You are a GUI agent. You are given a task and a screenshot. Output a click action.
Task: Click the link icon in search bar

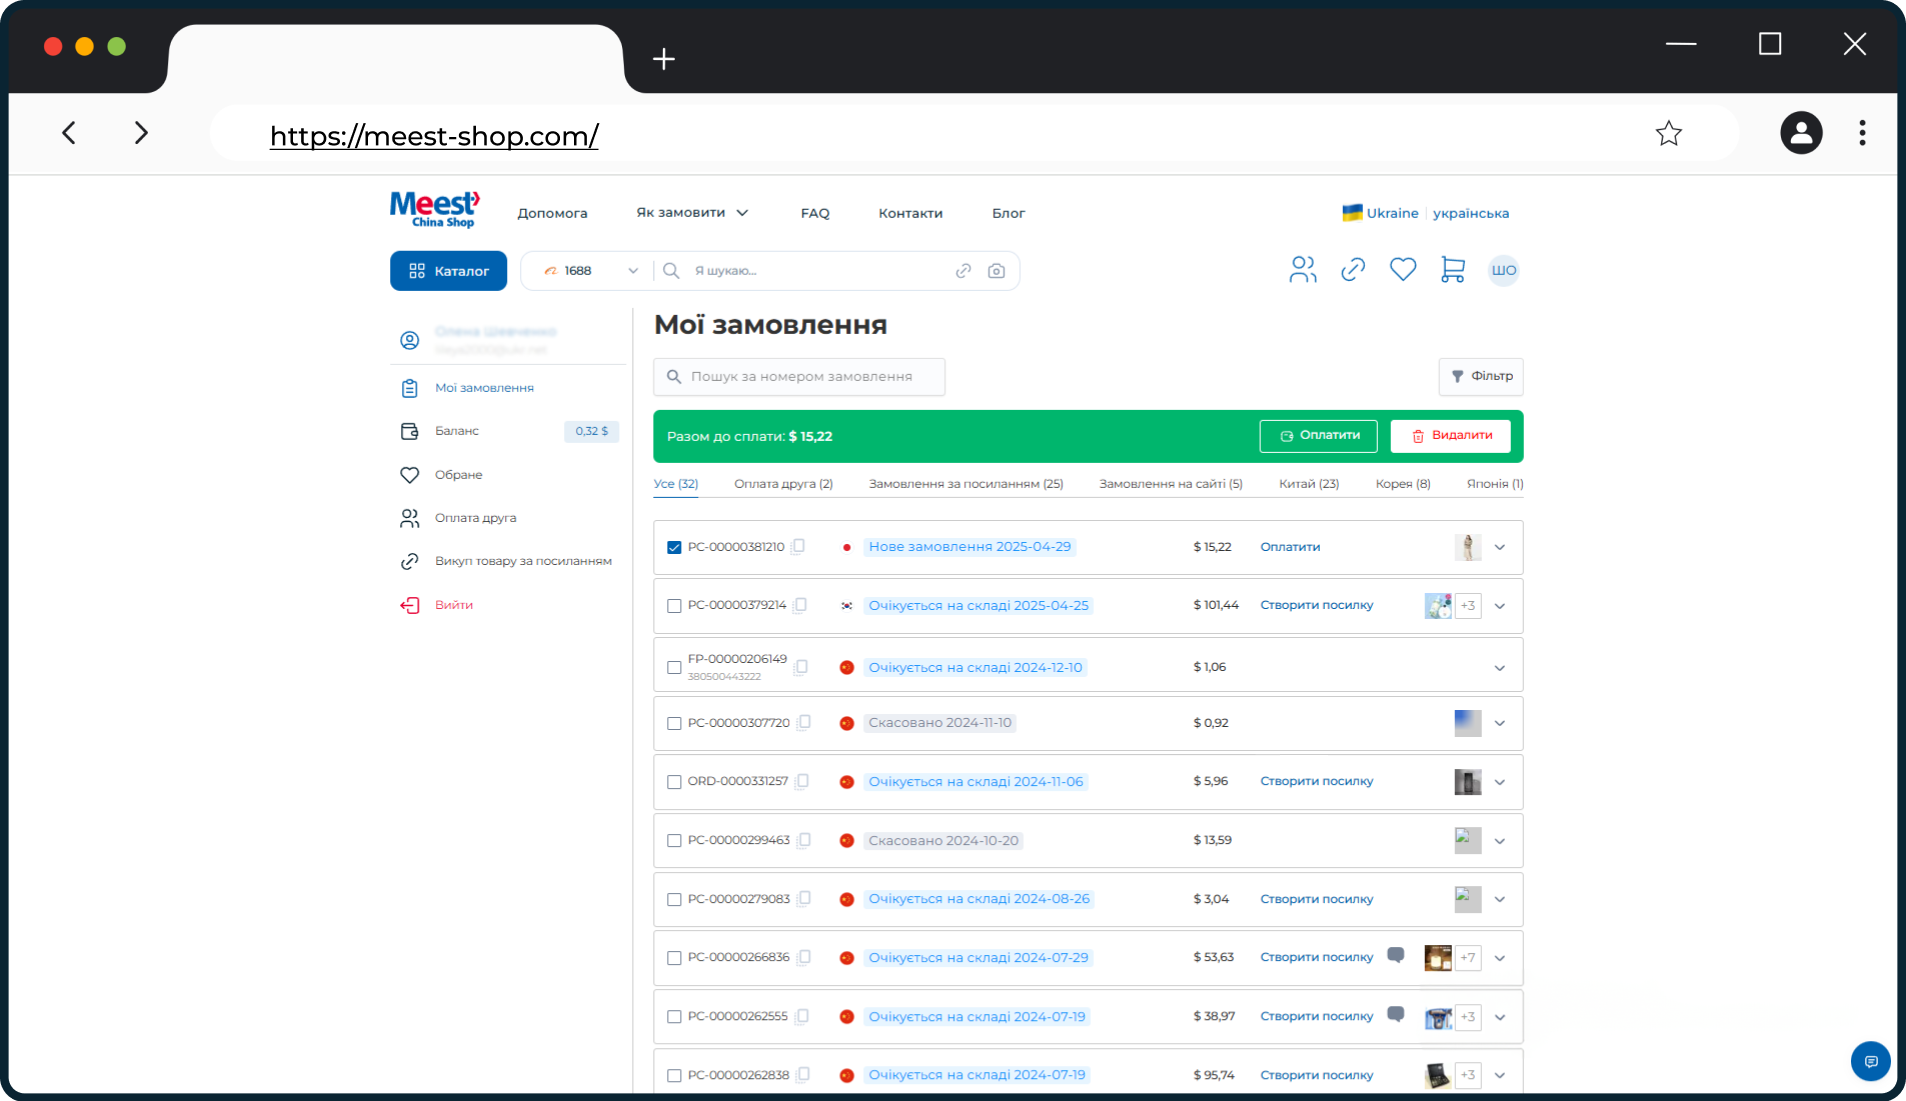click(x=963, y=271)
